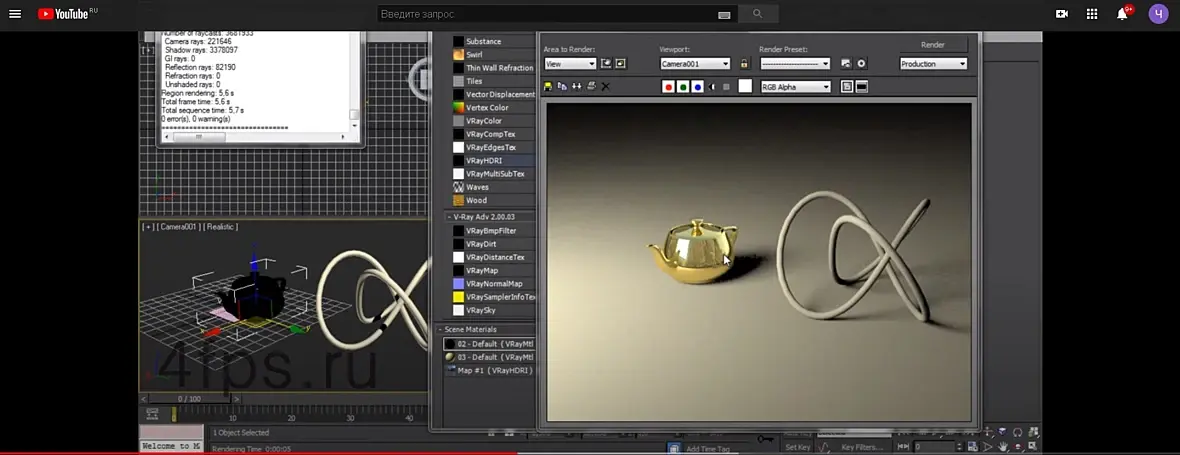Clone the rendered frame window
This screenshot has width=1180, height=455.
[576, 86]
